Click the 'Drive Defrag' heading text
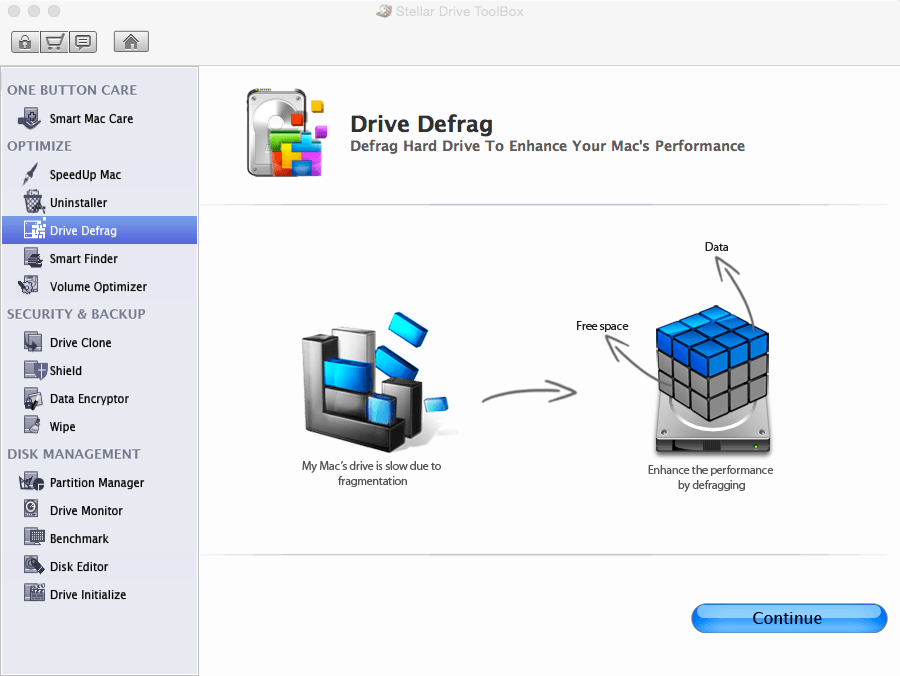 pyautogui.click(x=421, y=124)
